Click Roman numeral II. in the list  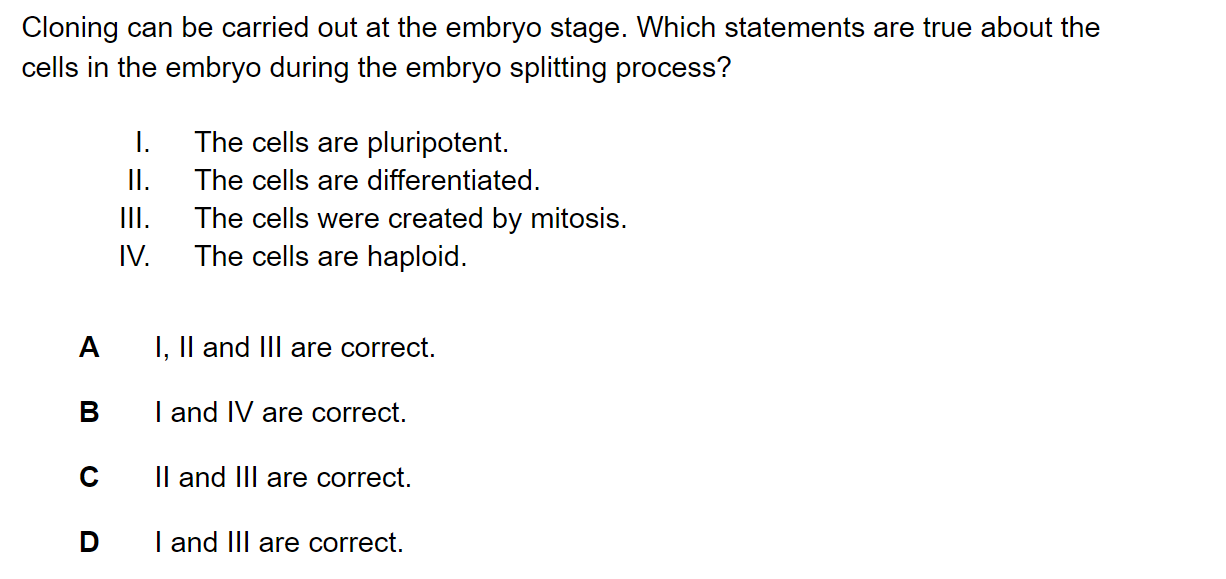pos(139,181)
